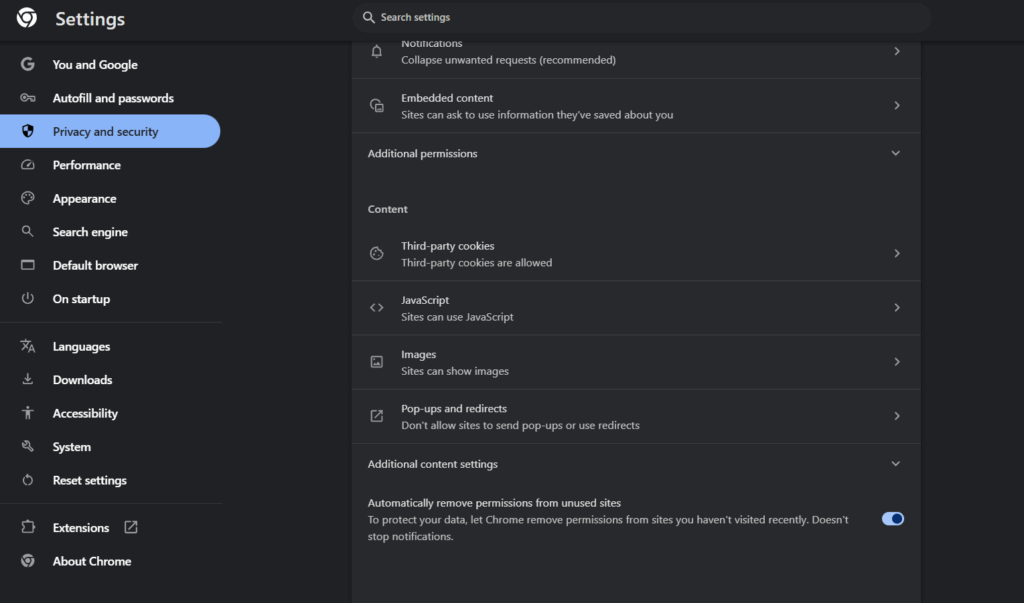Click the Privacy and security shield icon
Viewport: 1024px width, 603px height.
29,131
